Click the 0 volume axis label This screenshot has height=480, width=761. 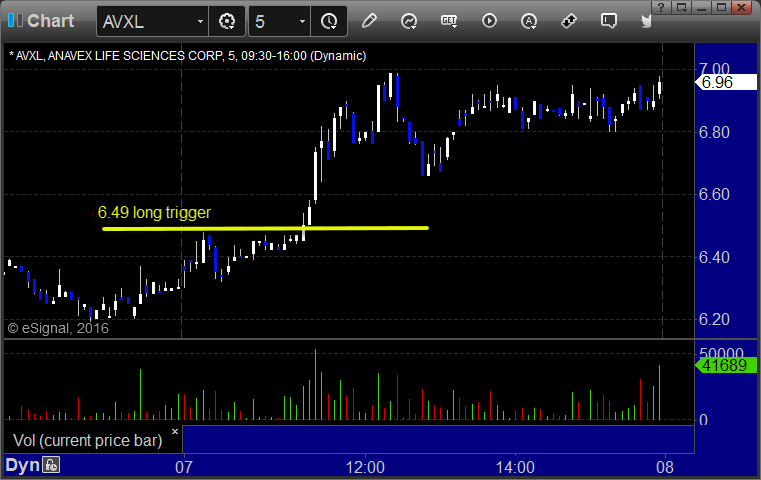point(703,420)
